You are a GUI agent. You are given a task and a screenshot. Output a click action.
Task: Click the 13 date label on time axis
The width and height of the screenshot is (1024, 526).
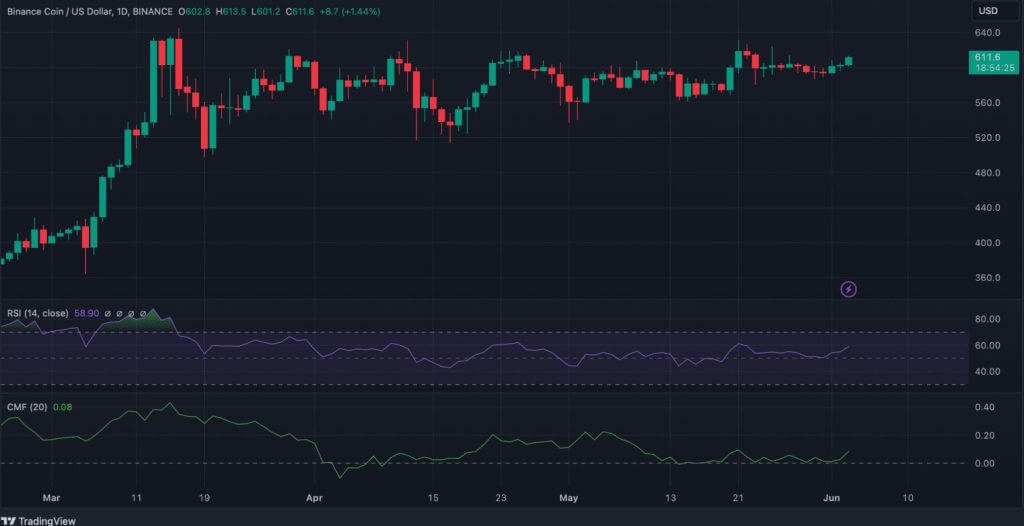point(671,498)
